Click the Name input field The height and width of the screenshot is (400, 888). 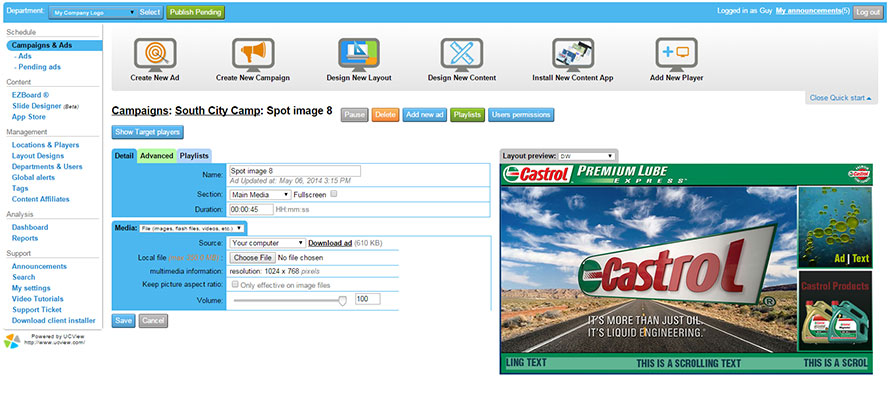[294, 171]
